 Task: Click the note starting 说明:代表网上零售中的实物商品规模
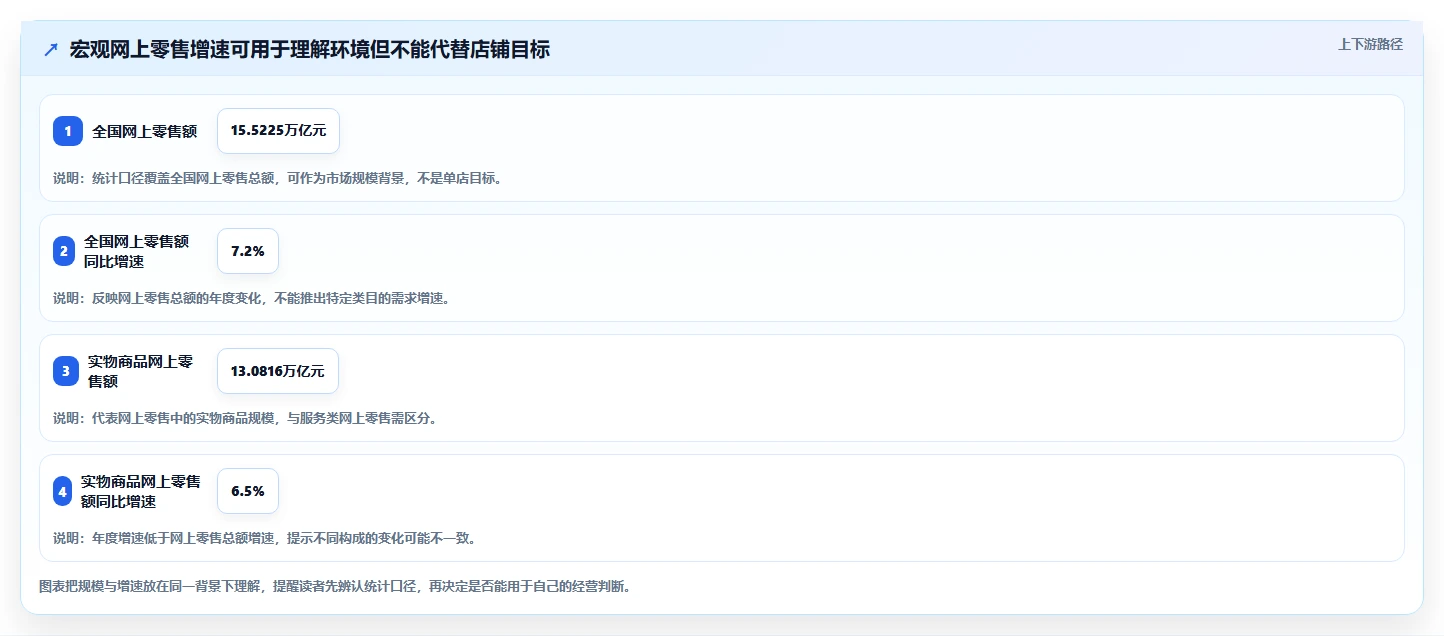coord(245,418)
